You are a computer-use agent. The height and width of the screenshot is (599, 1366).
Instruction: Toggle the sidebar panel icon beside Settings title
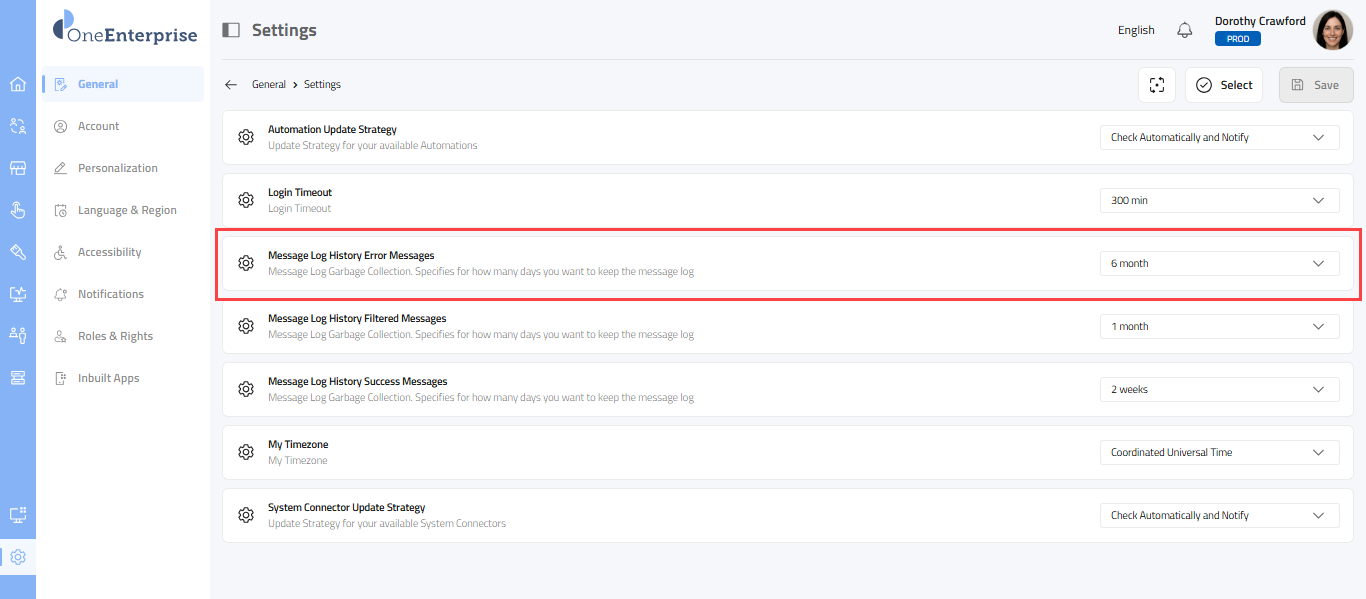231,30
